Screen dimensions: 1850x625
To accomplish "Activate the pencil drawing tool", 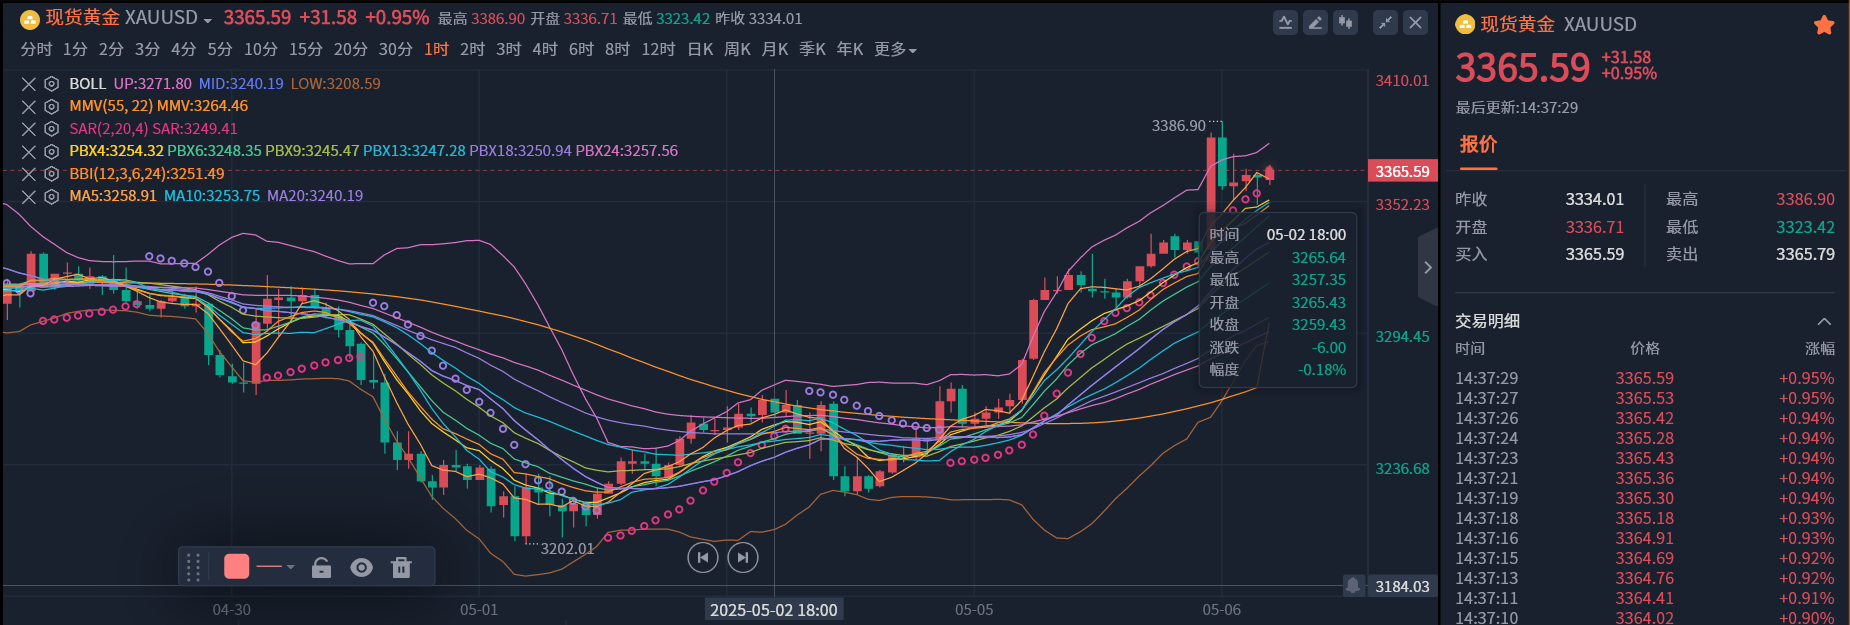I will [1316, 22].
